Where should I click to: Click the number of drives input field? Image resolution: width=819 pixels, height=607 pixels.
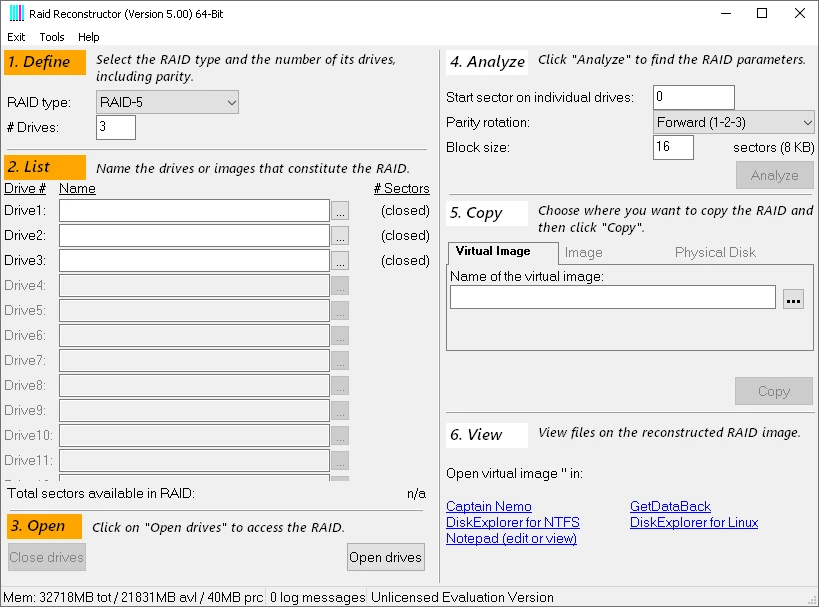click(x=115, y=127)
